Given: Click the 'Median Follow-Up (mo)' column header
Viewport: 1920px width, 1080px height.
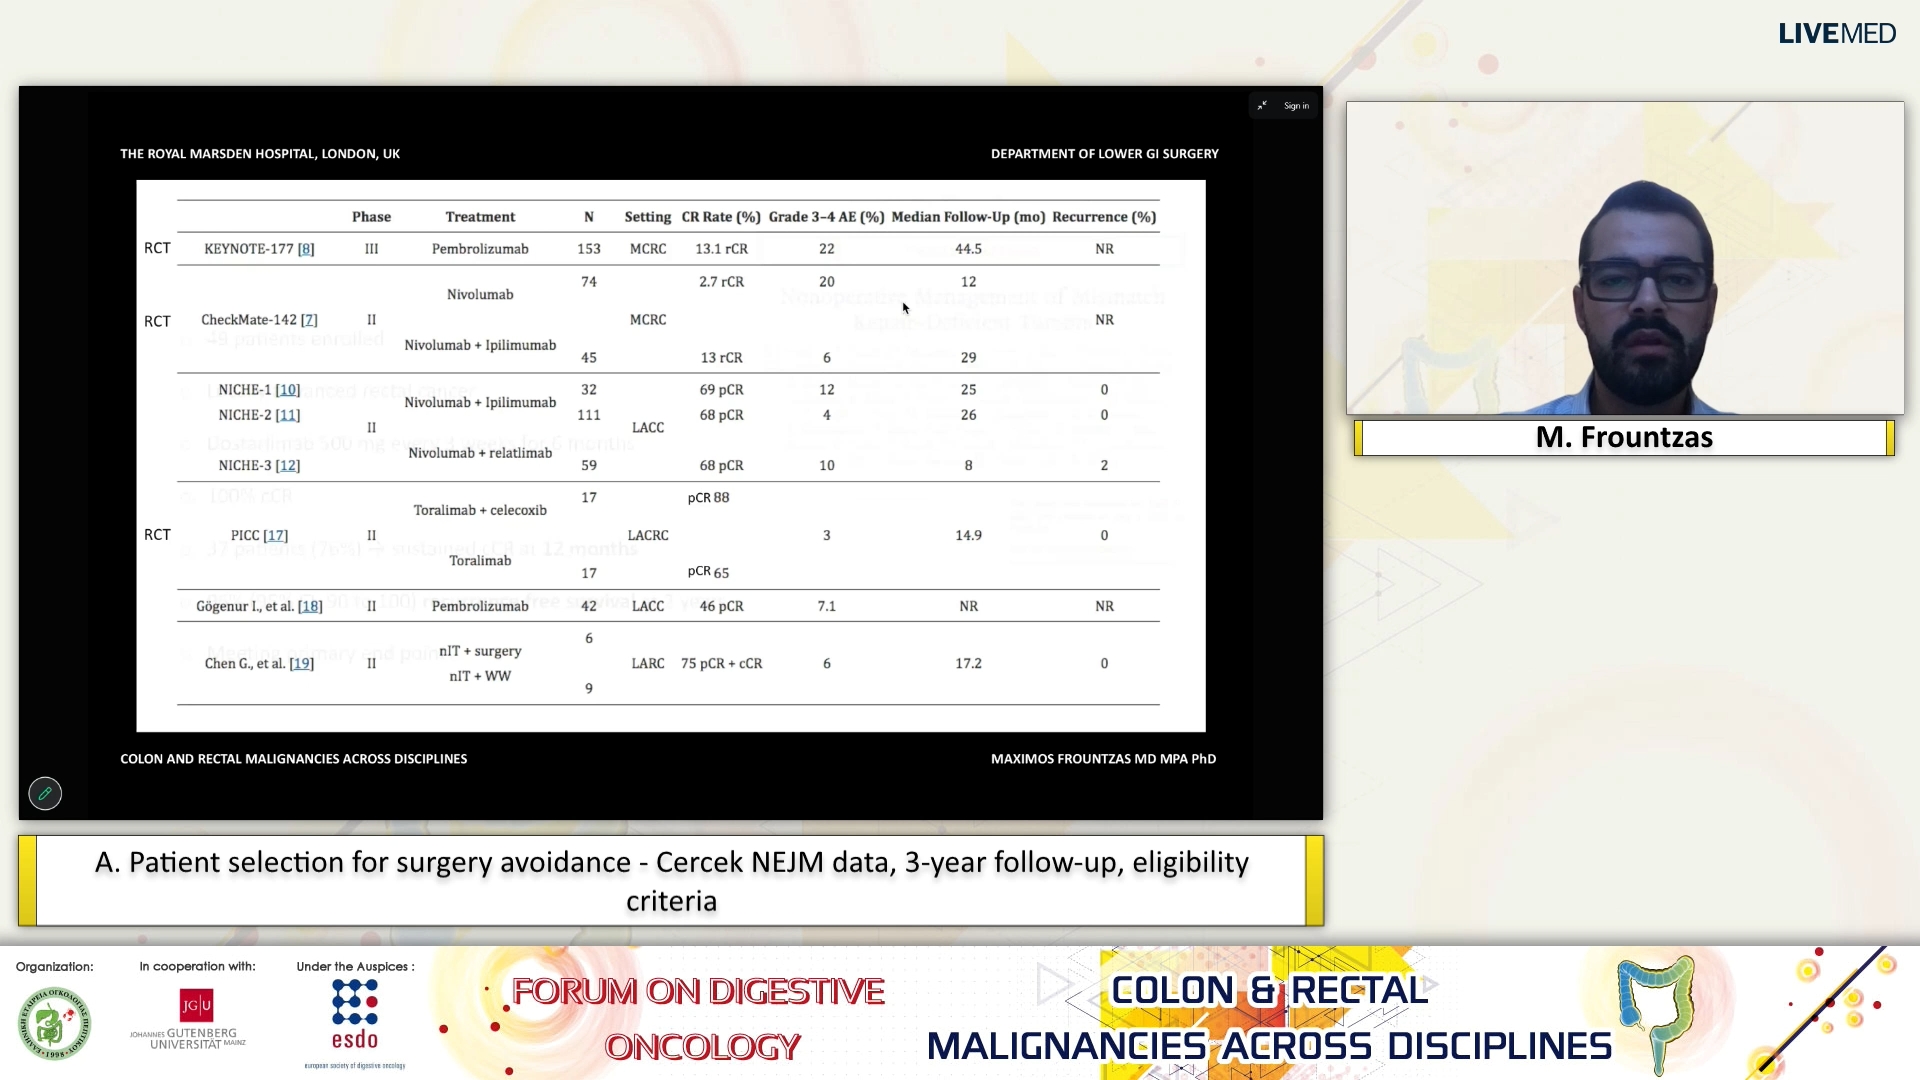Looking at the screenshot, I should [x=968, y=217].
